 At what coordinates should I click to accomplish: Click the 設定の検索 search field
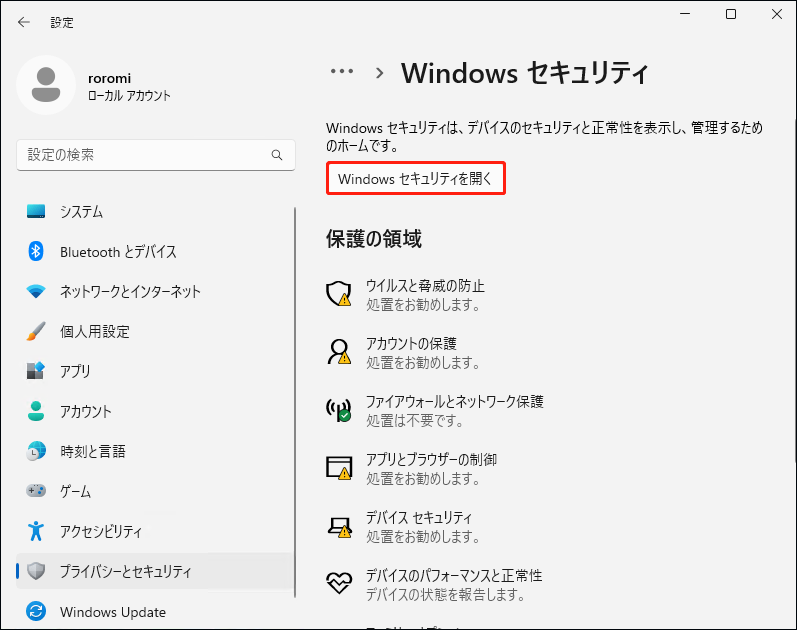(x=156, y=155)
